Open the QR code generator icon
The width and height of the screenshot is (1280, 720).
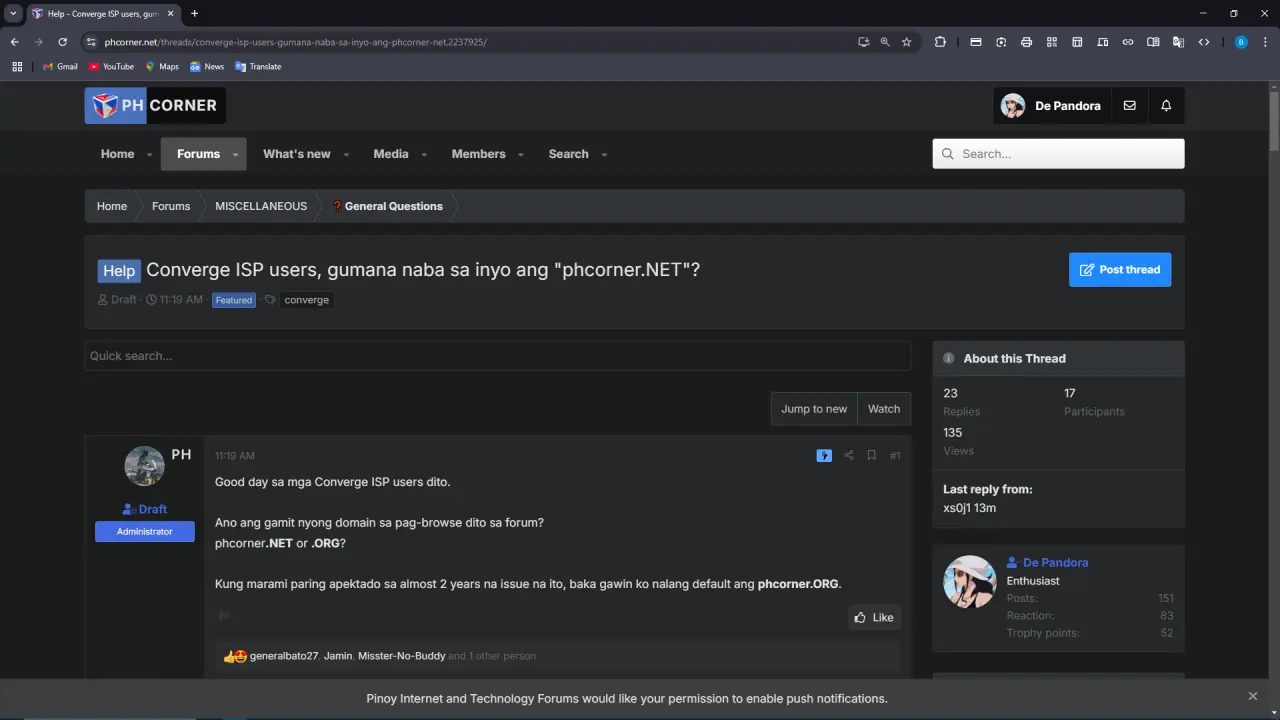tap(1052, 42)
